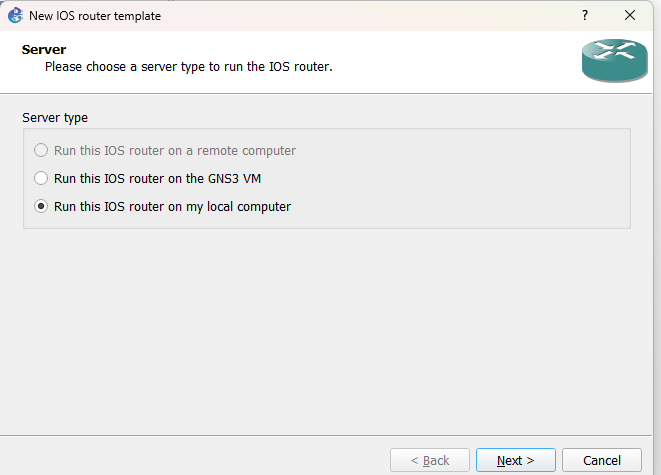Cancel the IOS router template wizard
The width and height of the screenshot is (661, 475).
(x=602, y=460)
